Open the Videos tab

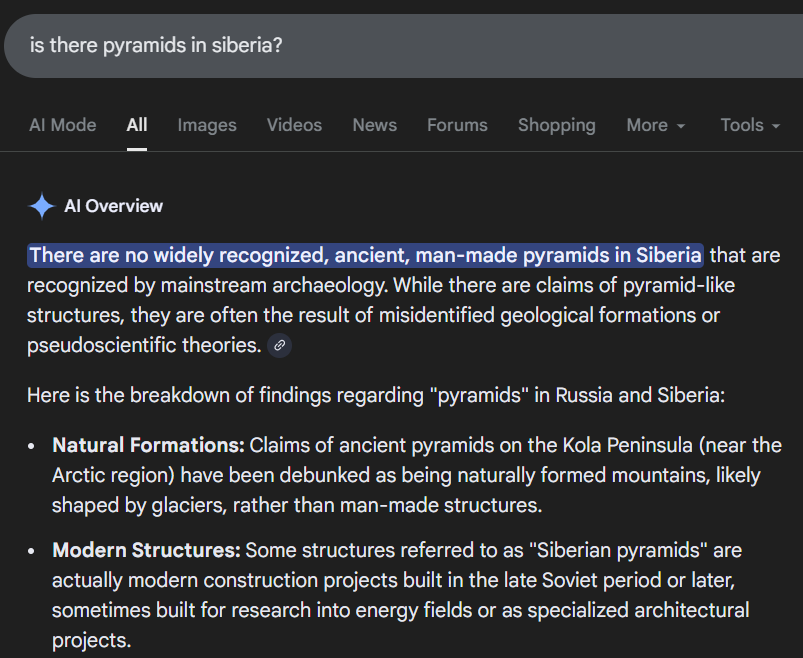coord(294,125)
